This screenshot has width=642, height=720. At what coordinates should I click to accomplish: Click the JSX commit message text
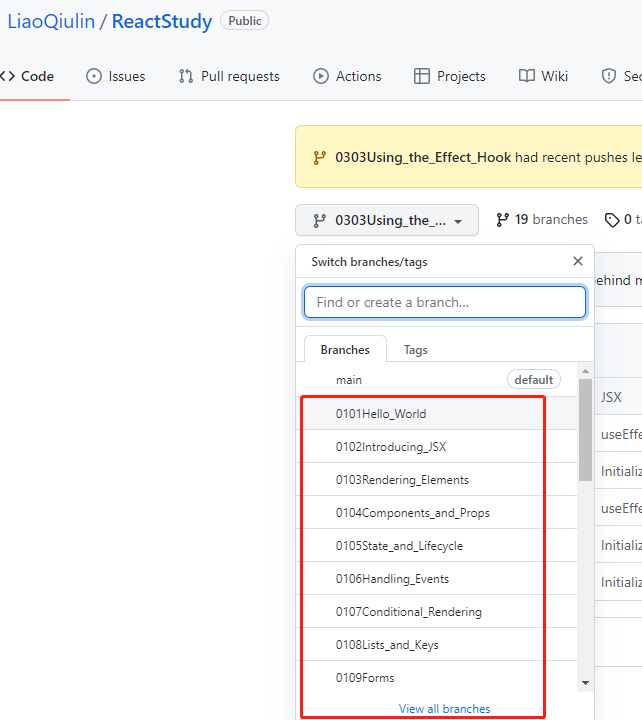[611, 397]
